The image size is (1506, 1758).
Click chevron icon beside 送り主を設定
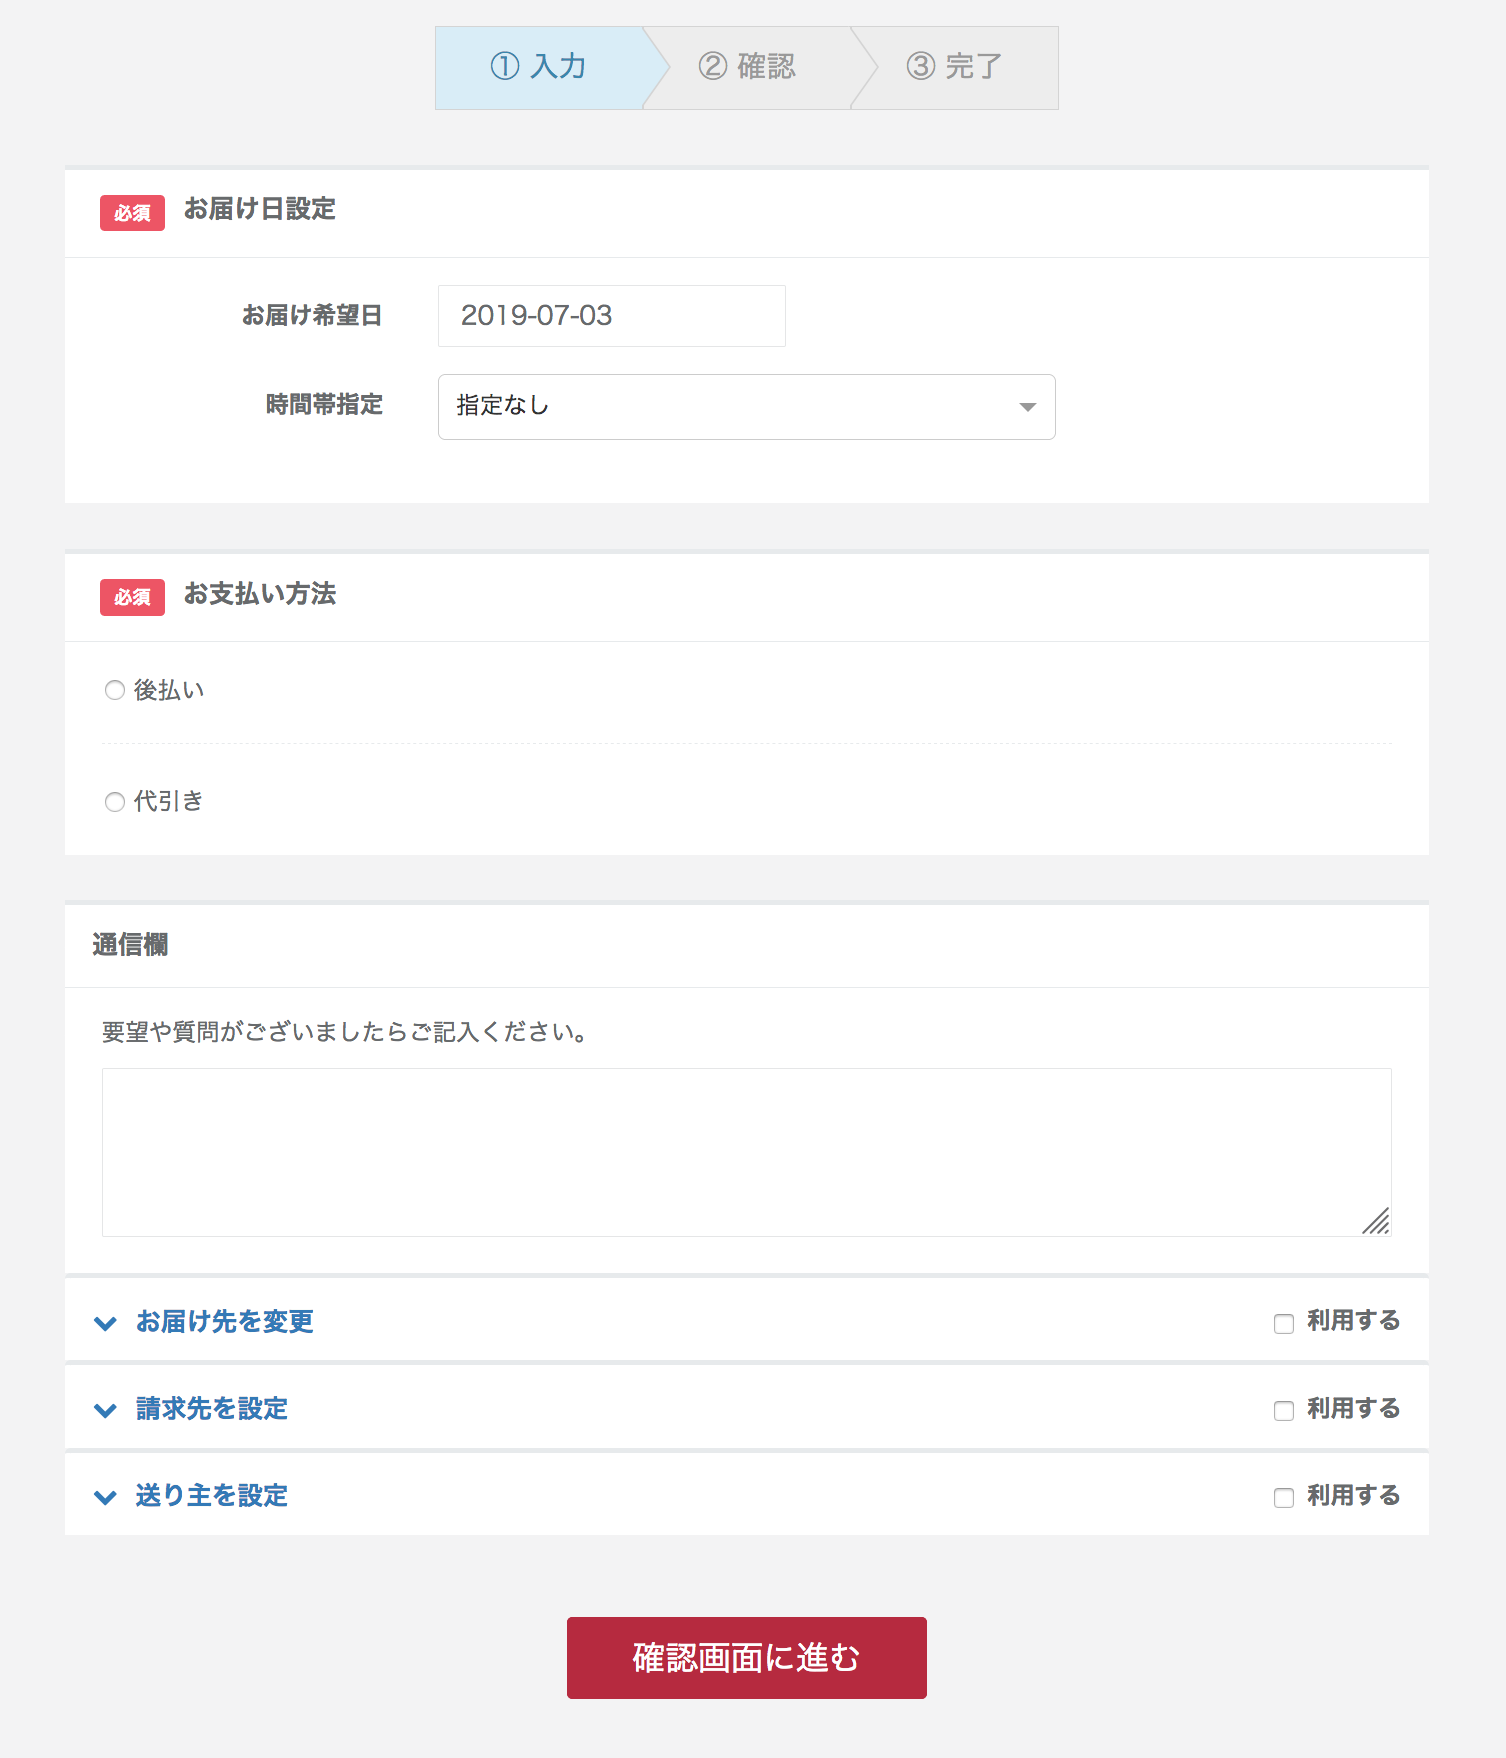click(105, 1497)
